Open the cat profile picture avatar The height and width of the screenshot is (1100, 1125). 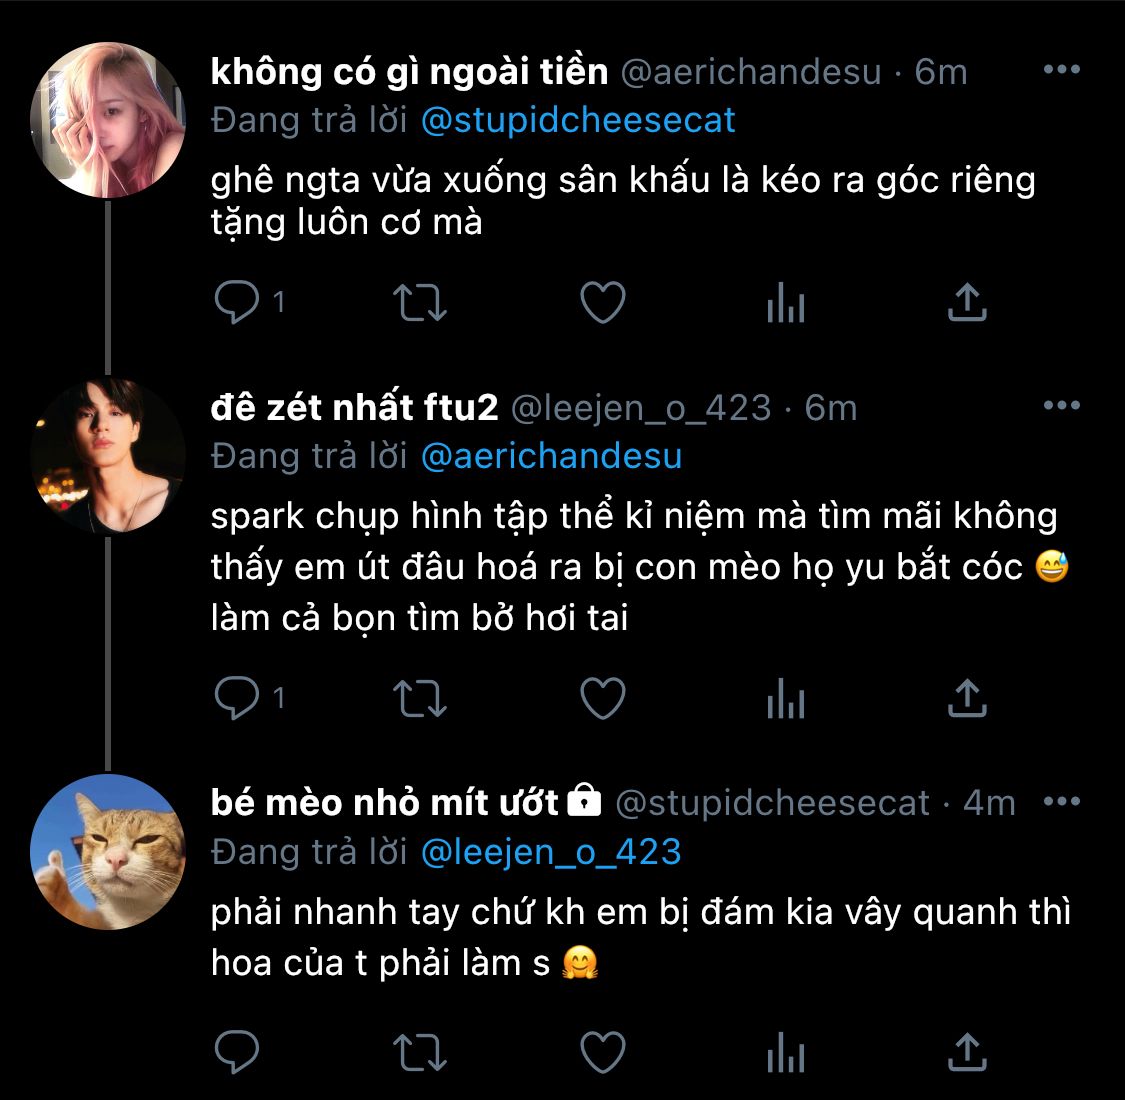tap(108, 852)
